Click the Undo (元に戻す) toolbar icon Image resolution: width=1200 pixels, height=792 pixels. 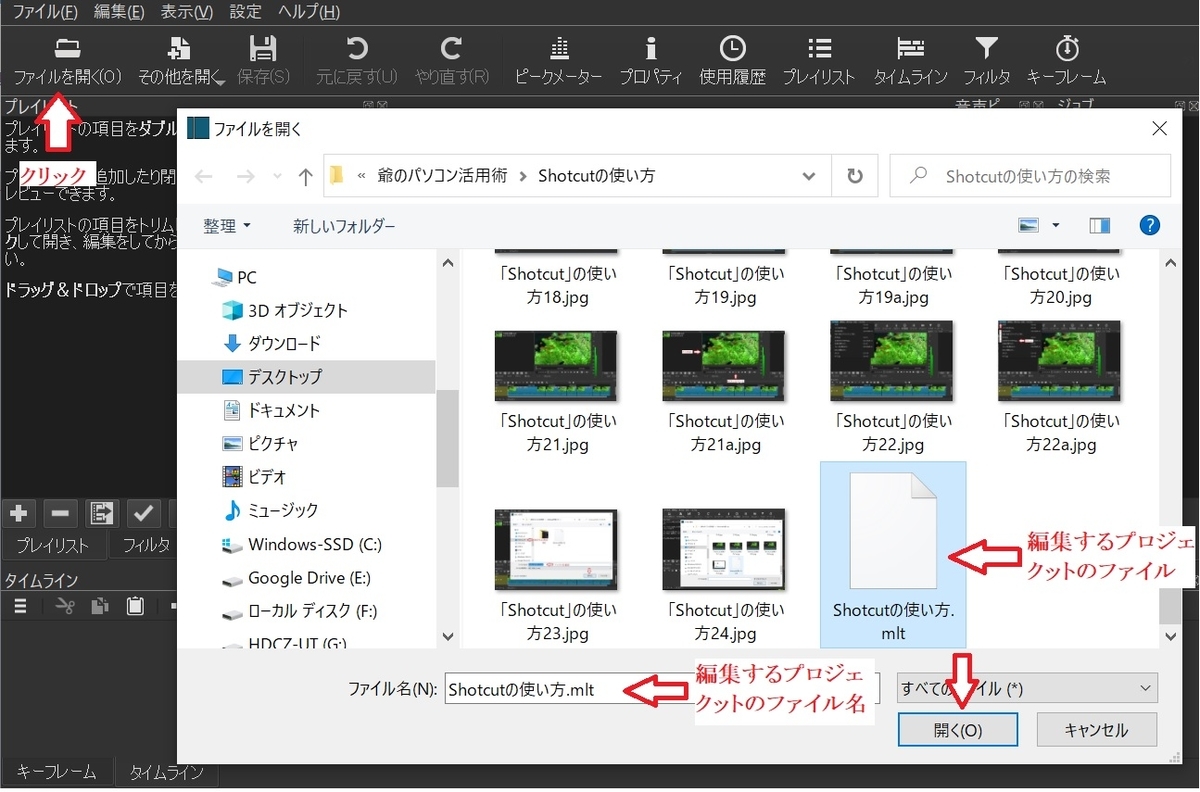pos(356,48)
